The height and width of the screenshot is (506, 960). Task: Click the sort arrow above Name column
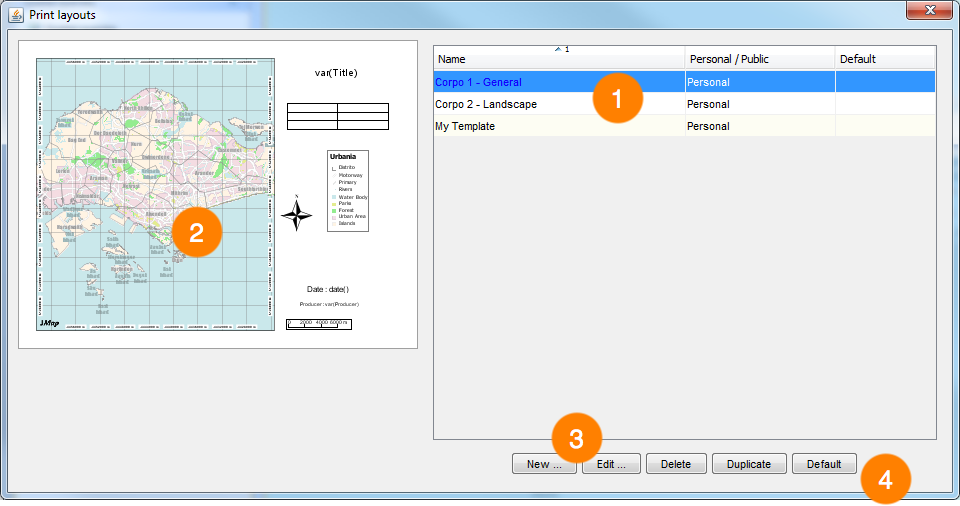(558, 49)
